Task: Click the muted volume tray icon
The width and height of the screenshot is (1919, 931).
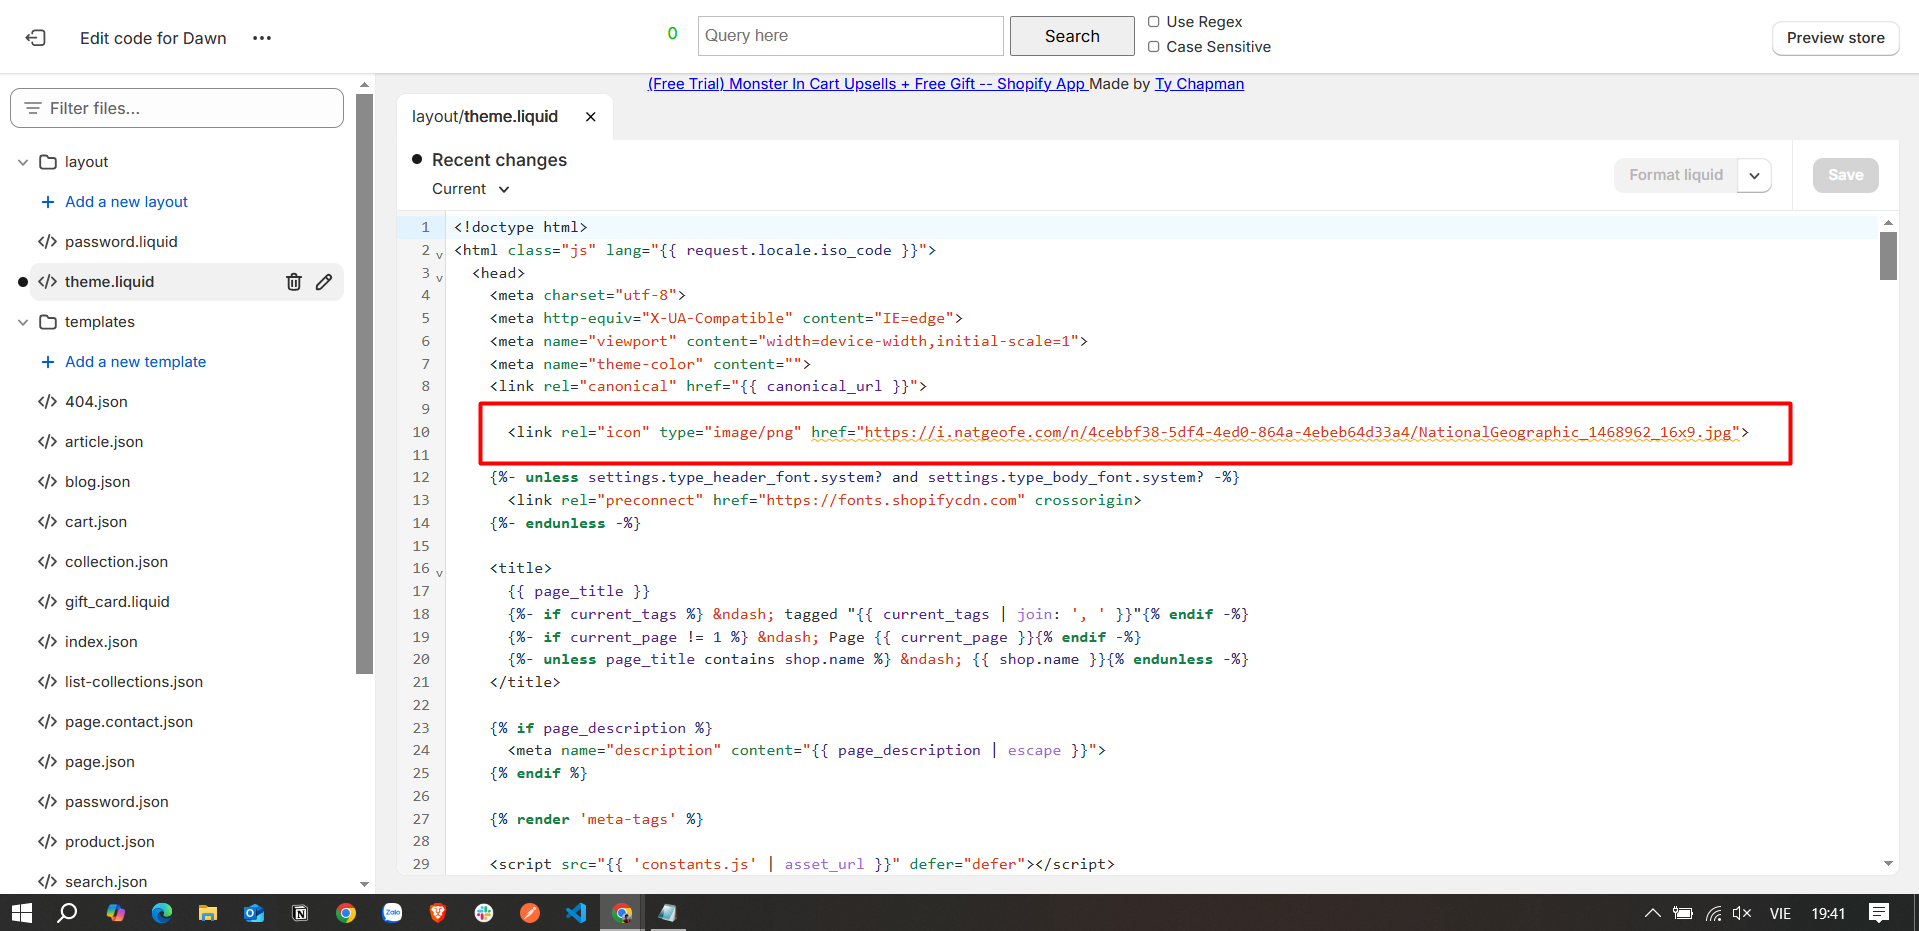Action: pyautogui.click(x=1742, y=913)
